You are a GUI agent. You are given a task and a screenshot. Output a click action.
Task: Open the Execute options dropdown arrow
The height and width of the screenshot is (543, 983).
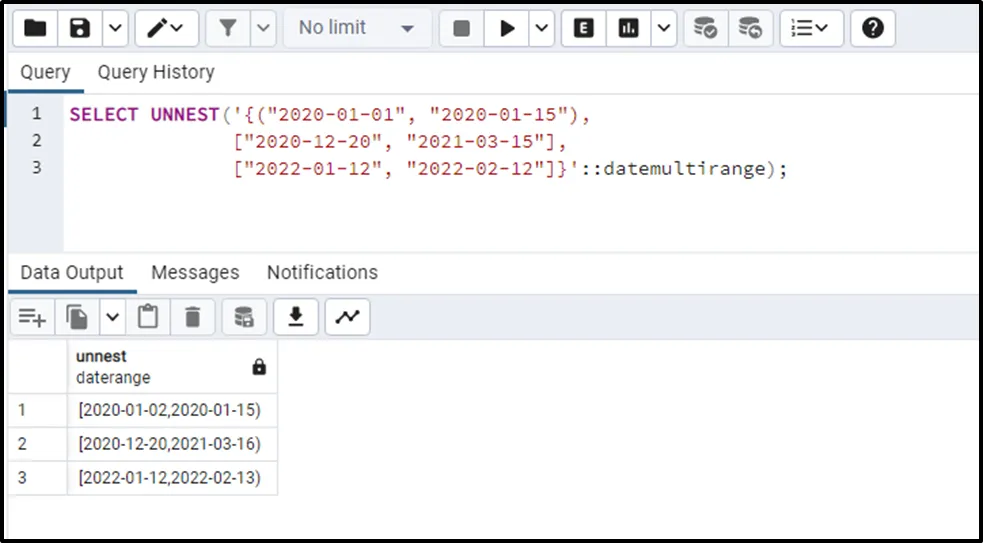[x=542, y=28]
